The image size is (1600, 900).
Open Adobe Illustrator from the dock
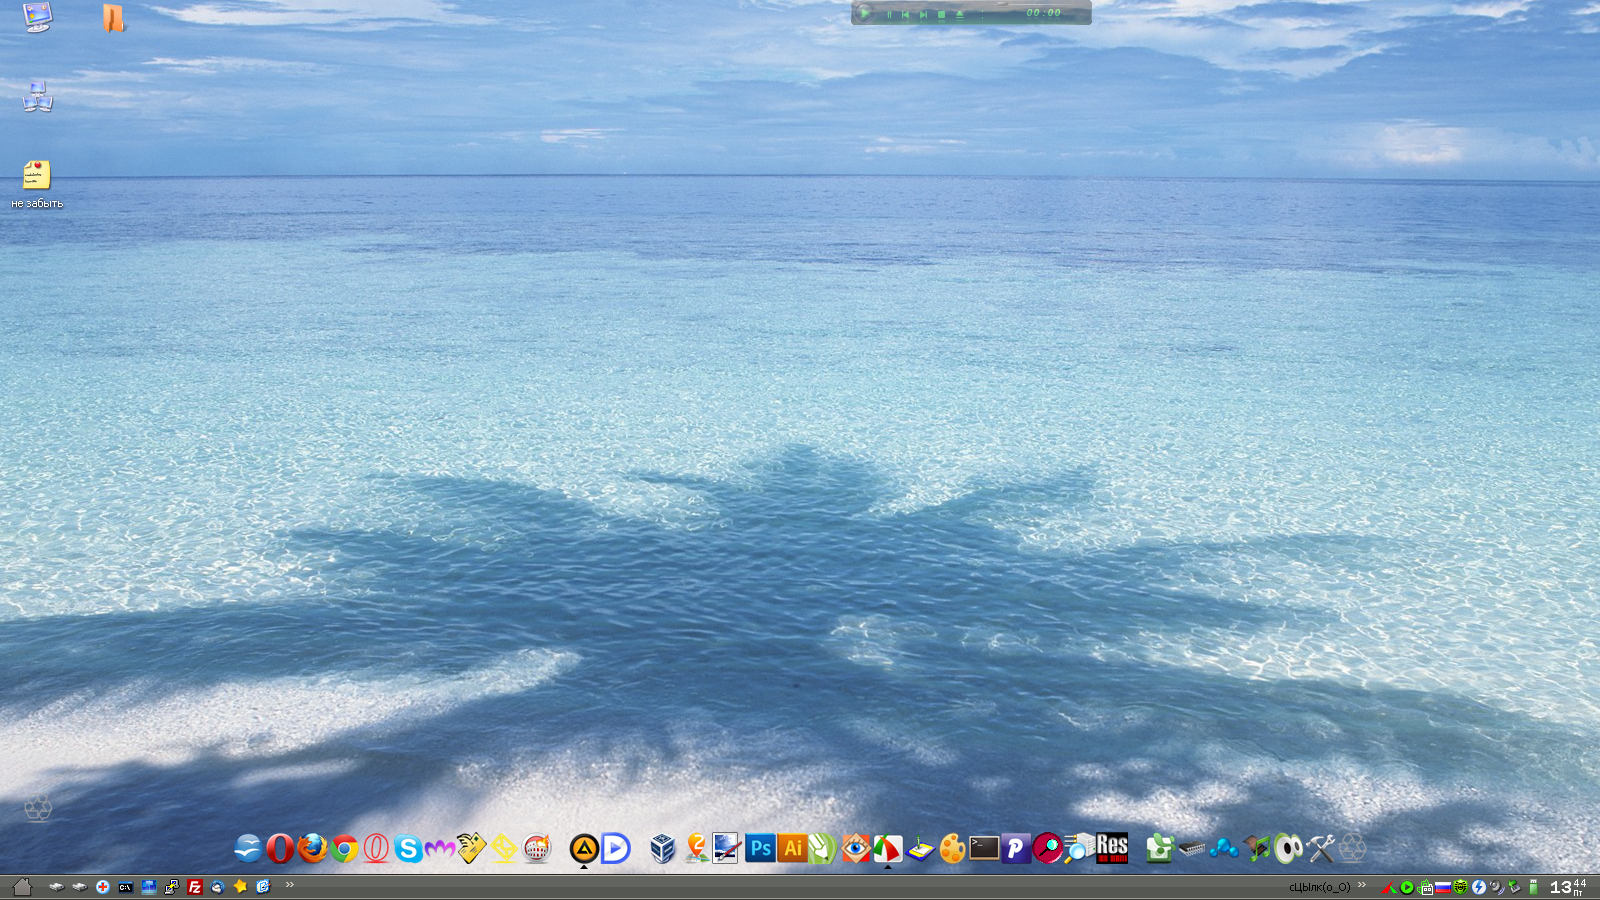792,849
